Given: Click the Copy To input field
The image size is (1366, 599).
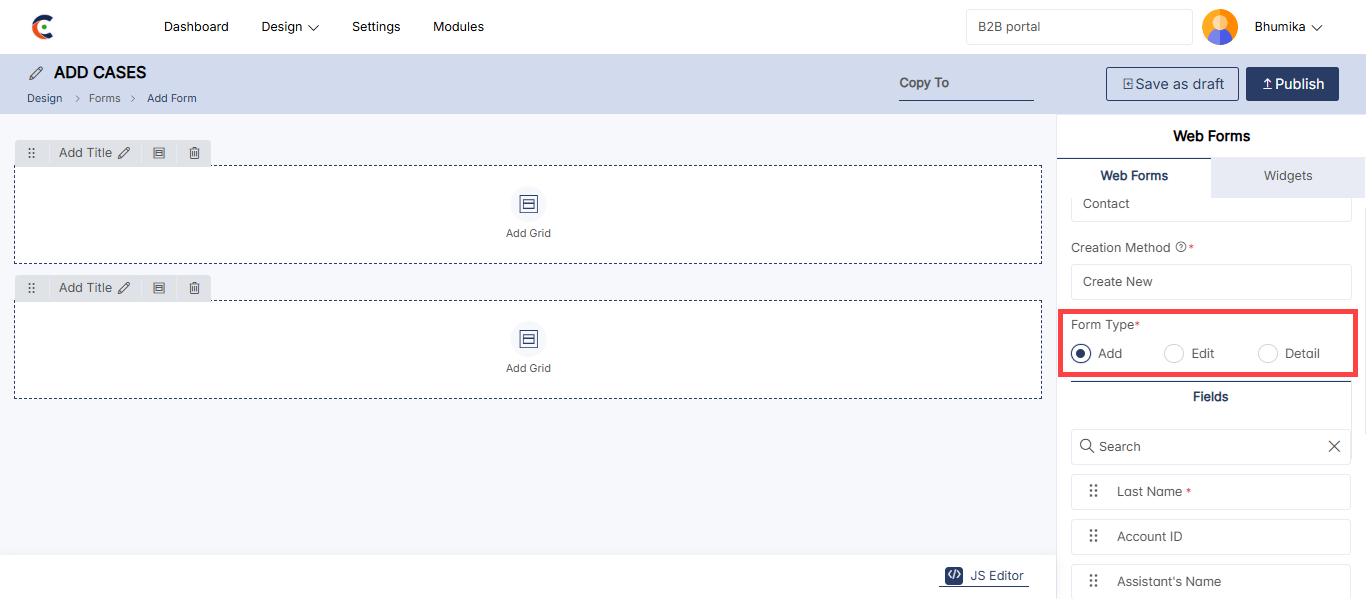Looking at the screenshot, I should [x=965, y=84].
